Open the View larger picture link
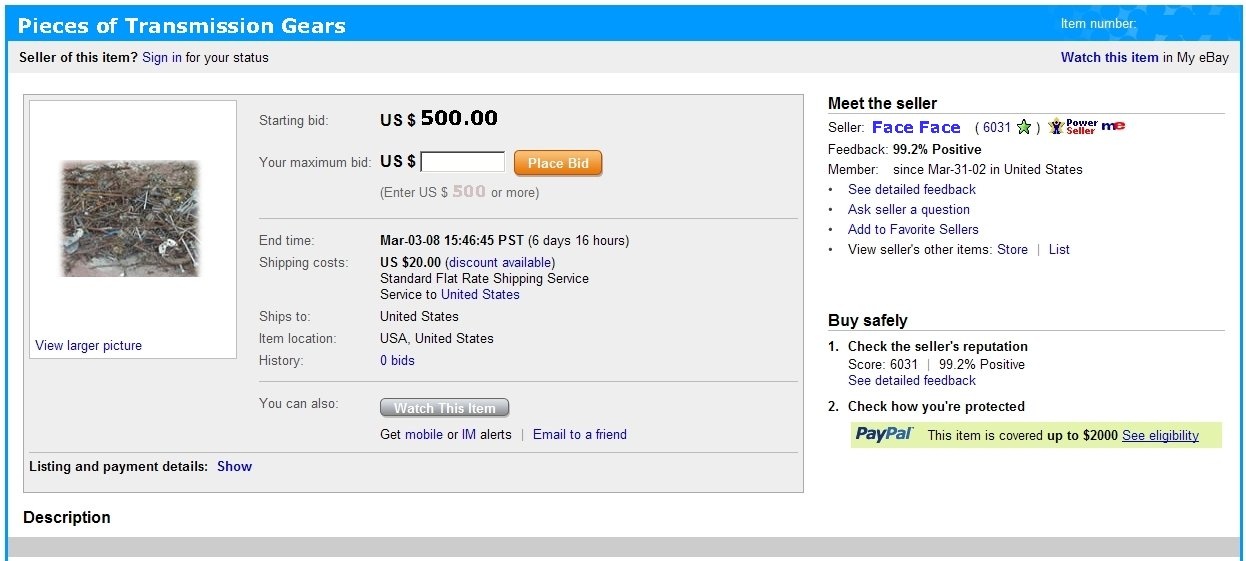This screenshot has height=561, width=1246. 88,345
